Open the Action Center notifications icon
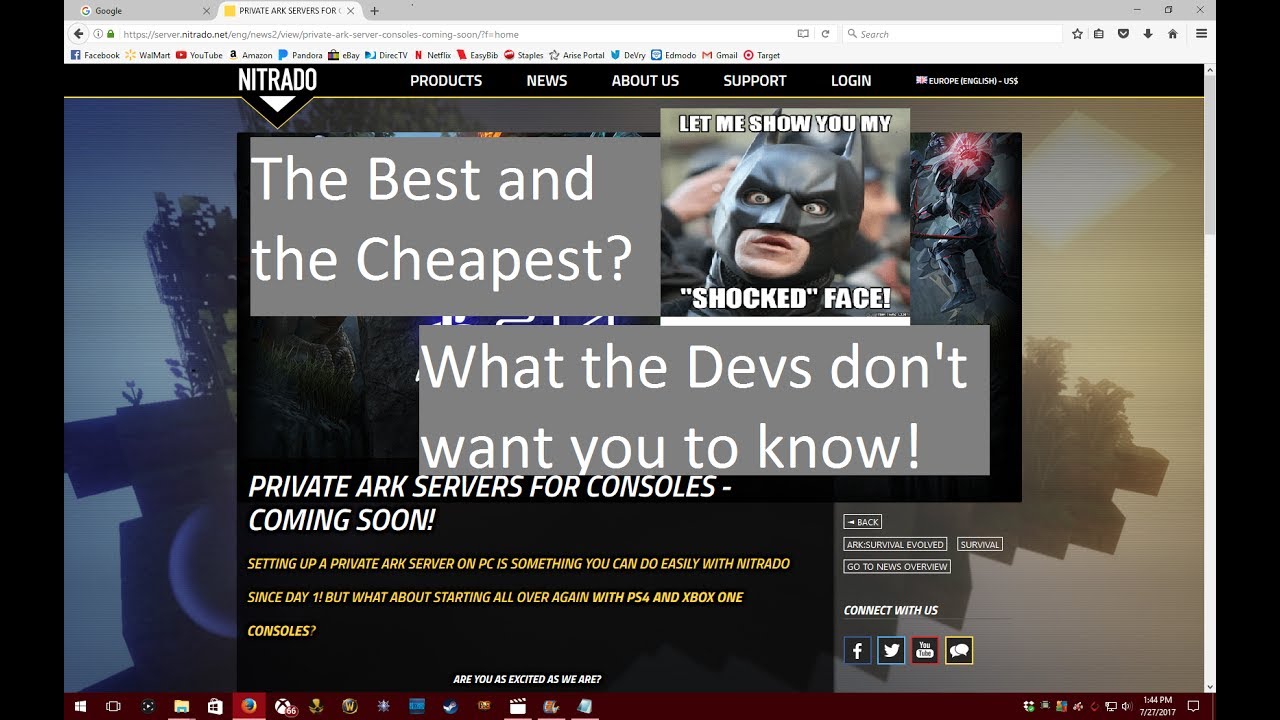 pos(1193,706)
